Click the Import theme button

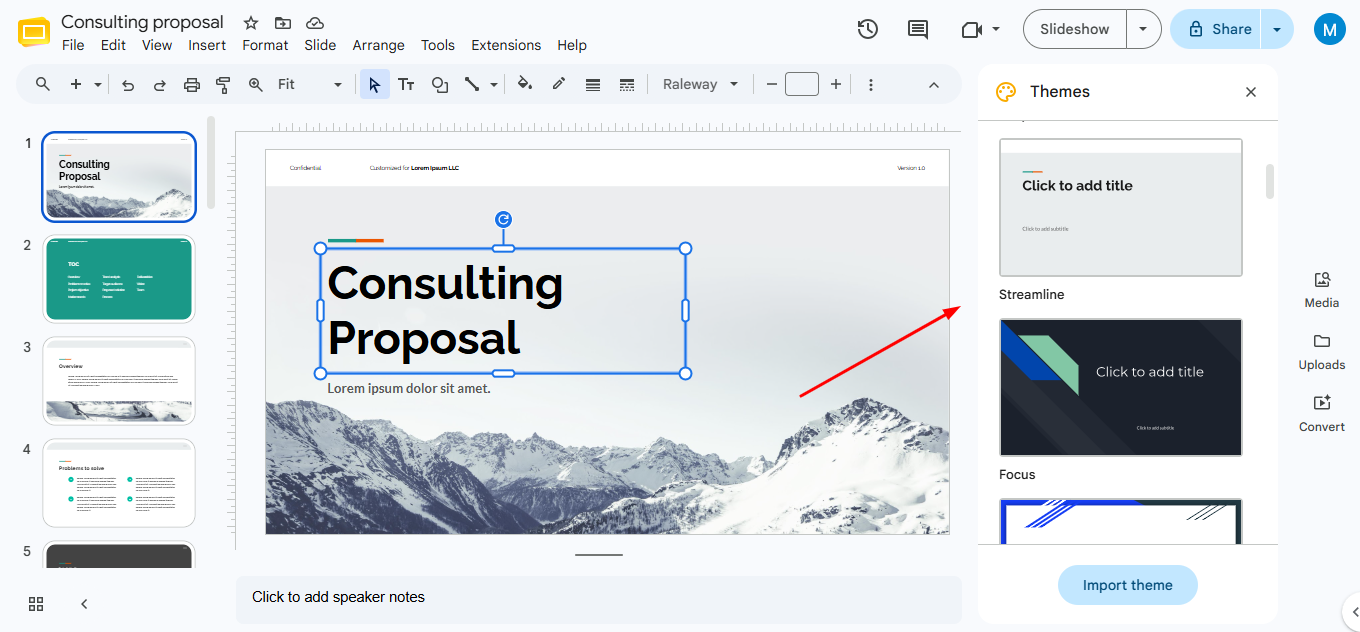(x=1128, y=585)
